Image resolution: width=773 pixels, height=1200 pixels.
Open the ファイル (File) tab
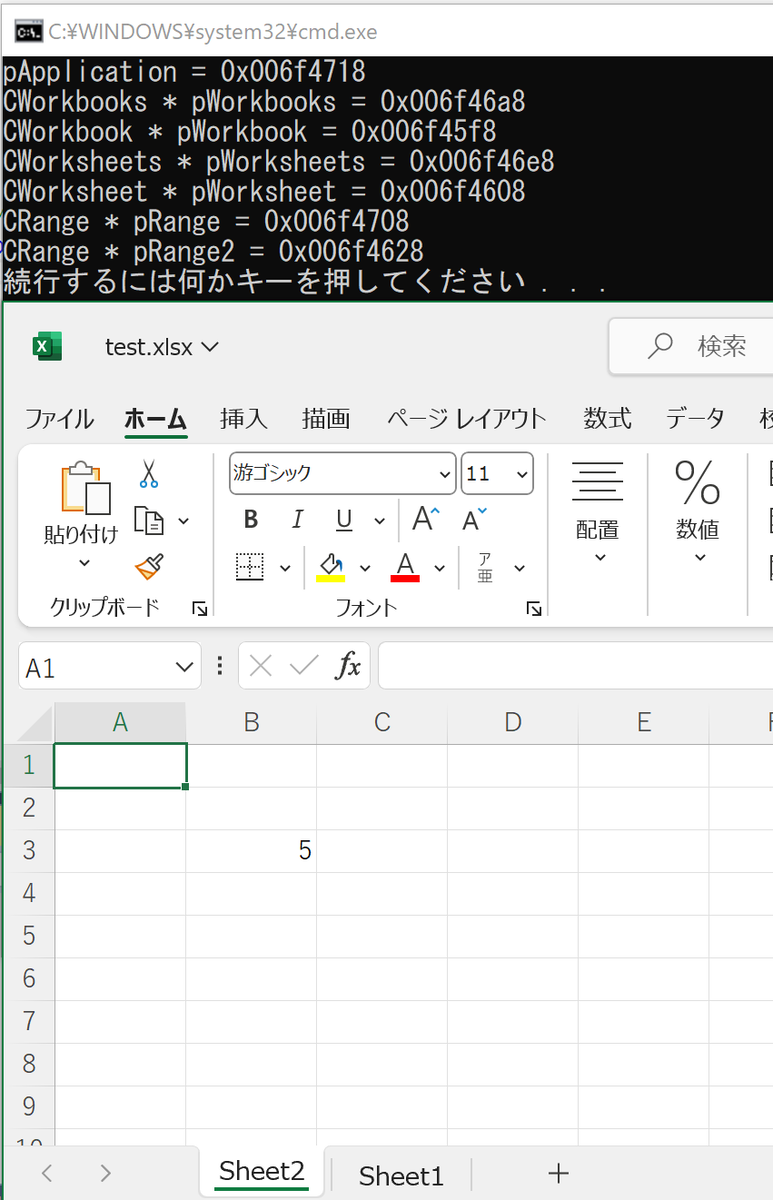point(59,419)
